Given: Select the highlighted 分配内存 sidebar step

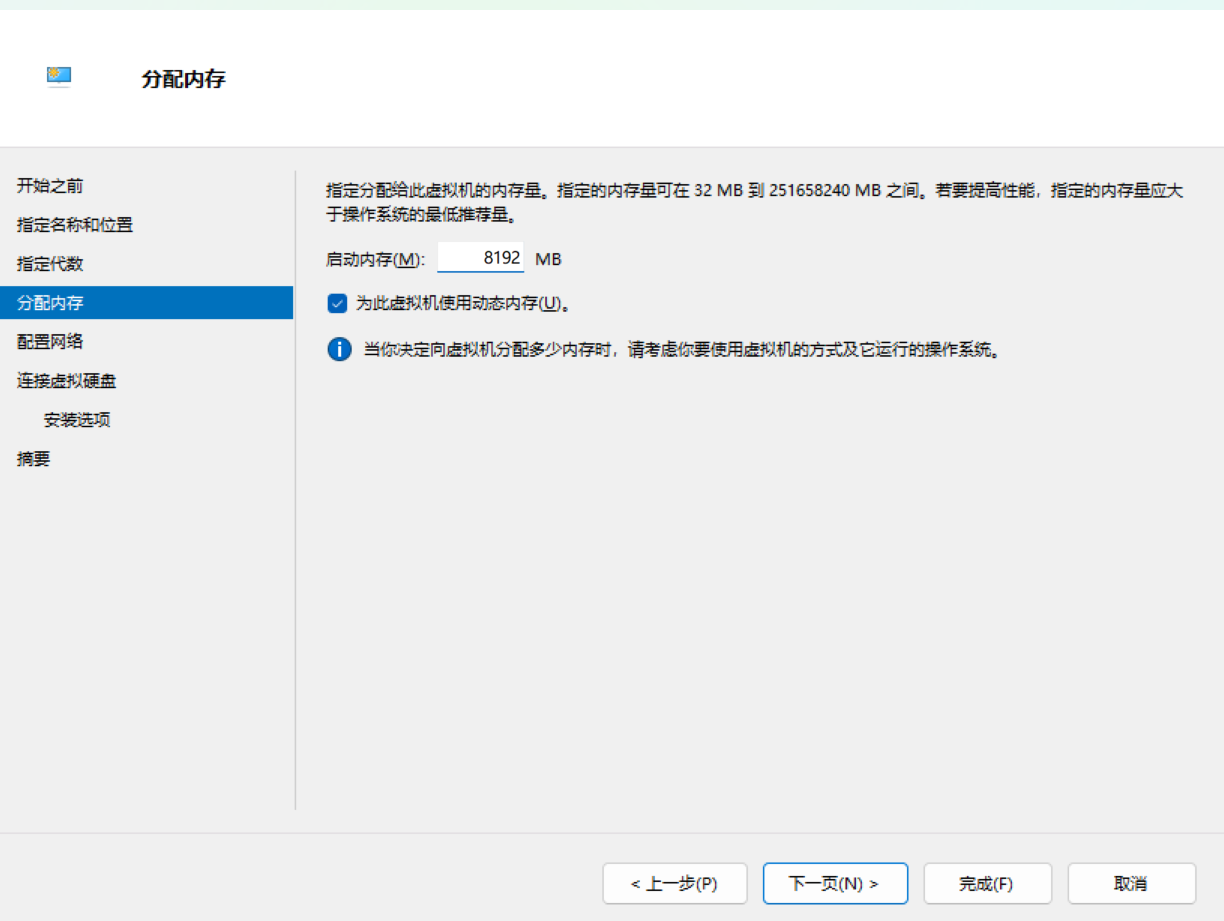Looking at the screenshot, I should click(50, 303).
